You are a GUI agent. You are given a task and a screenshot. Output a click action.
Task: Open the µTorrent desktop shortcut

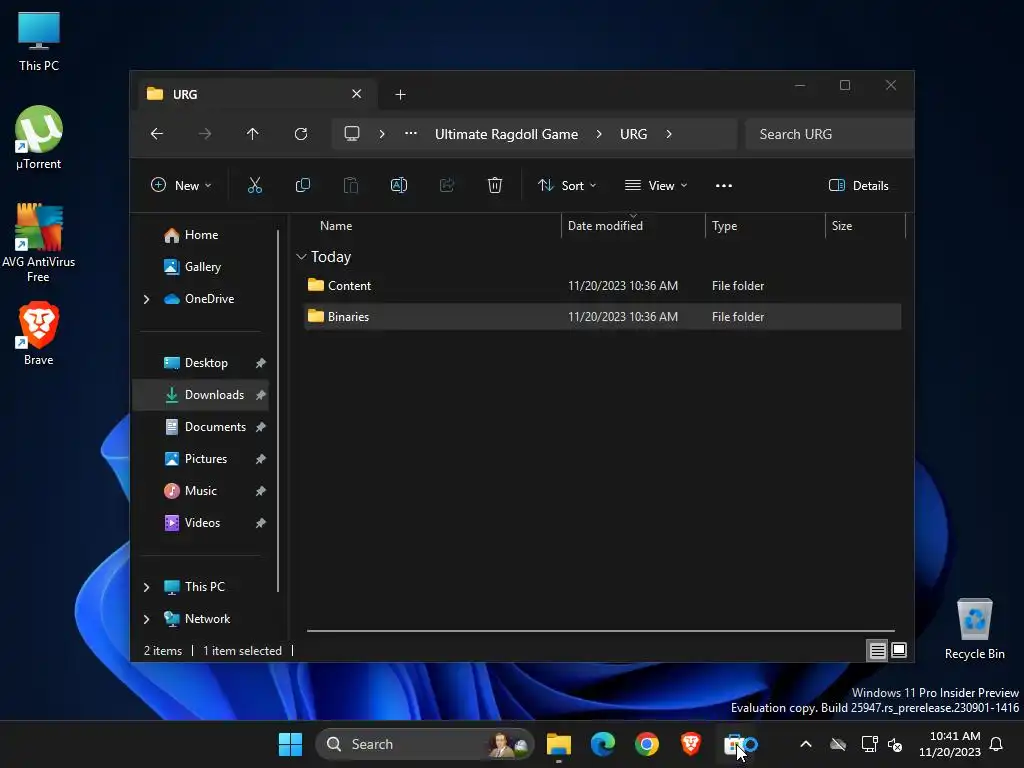coord(39,137)
